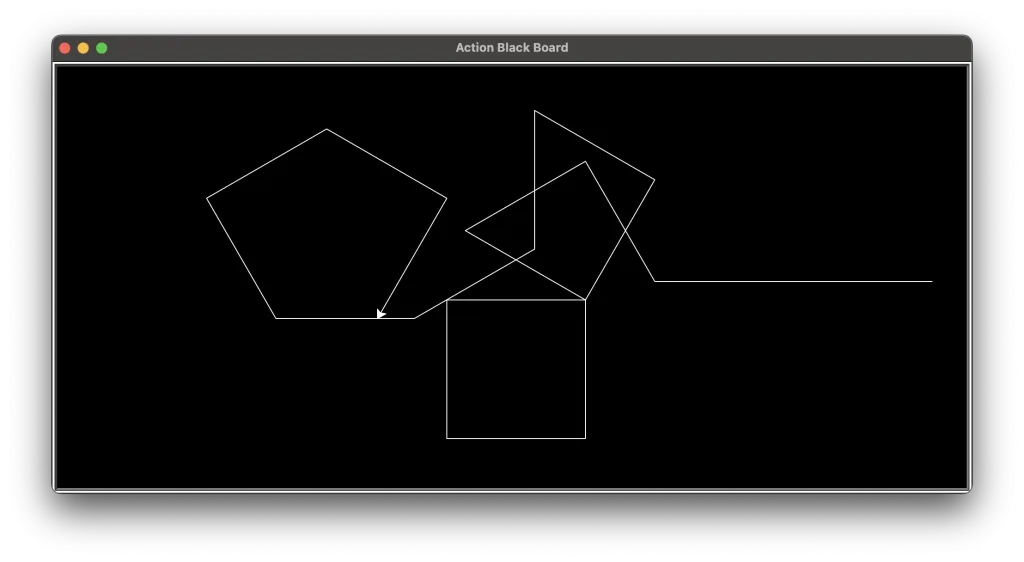Click the bottom-left vertex of the pentagon

point(276,318)
